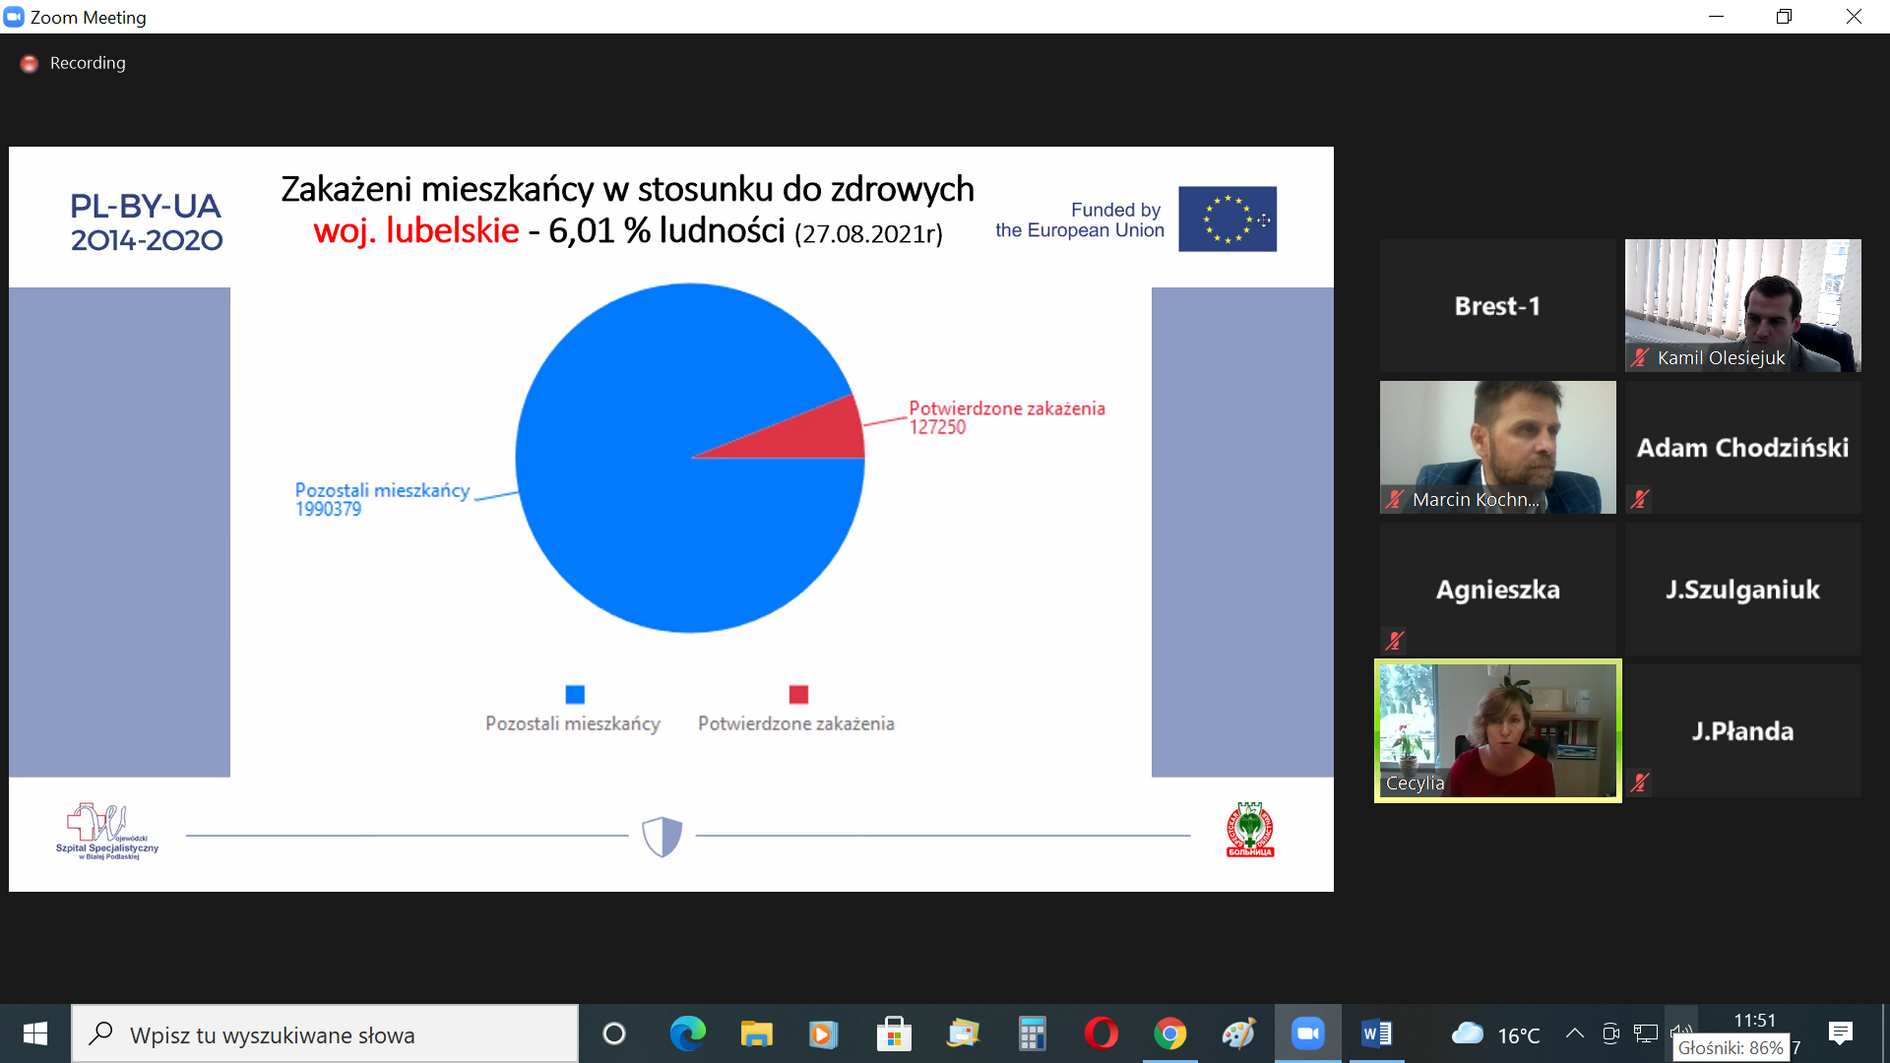Click the taskbar search box

[x=325, y=1034]
